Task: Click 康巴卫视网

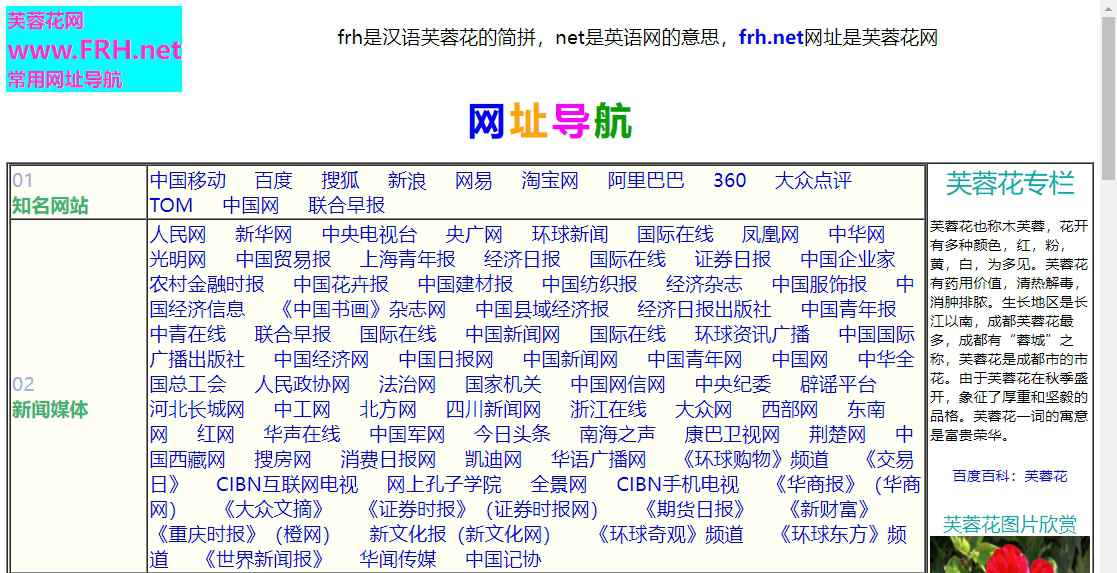Action: [732, 435]
